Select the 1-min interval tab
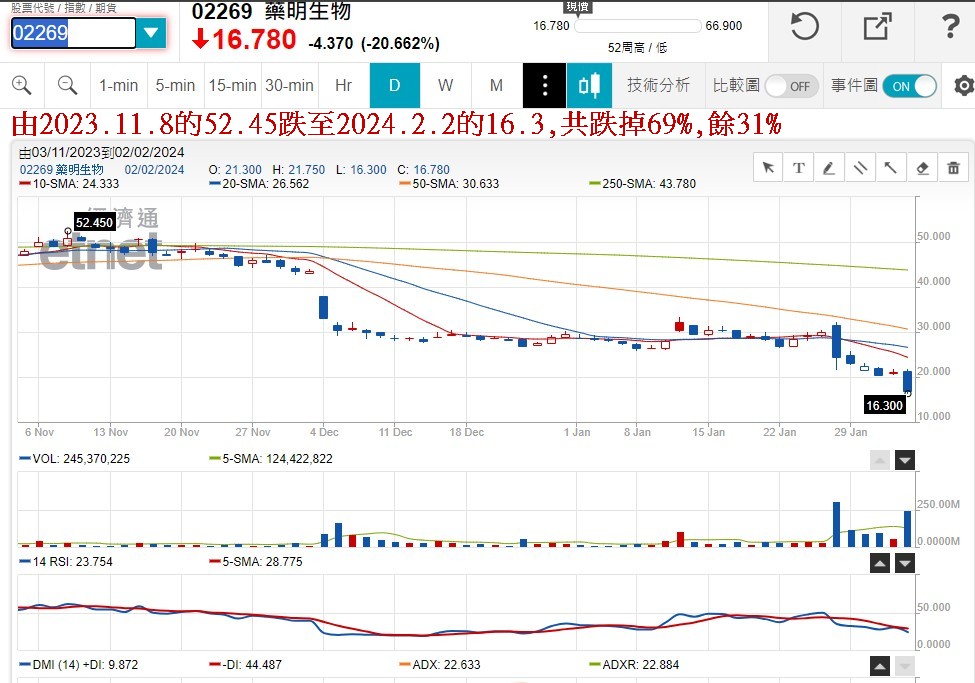Viewport: 975px width, 683px height. point(118,85)
